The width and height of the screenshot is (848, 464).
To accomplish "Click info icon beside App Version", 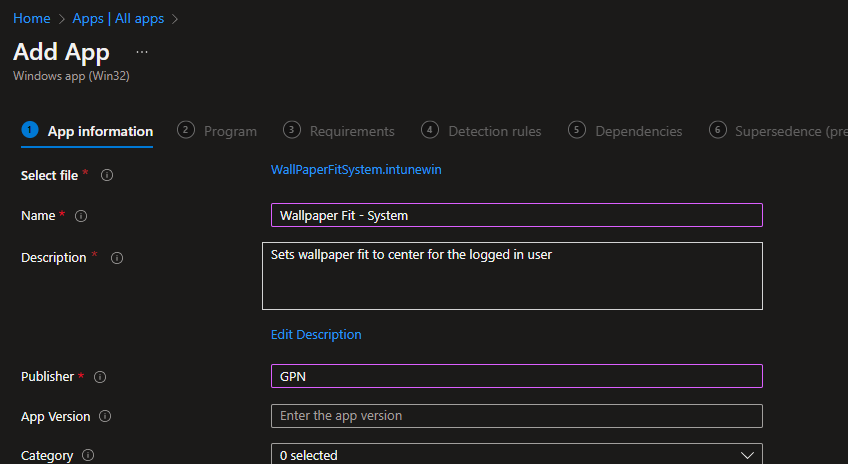I will [x=105, y=417].
